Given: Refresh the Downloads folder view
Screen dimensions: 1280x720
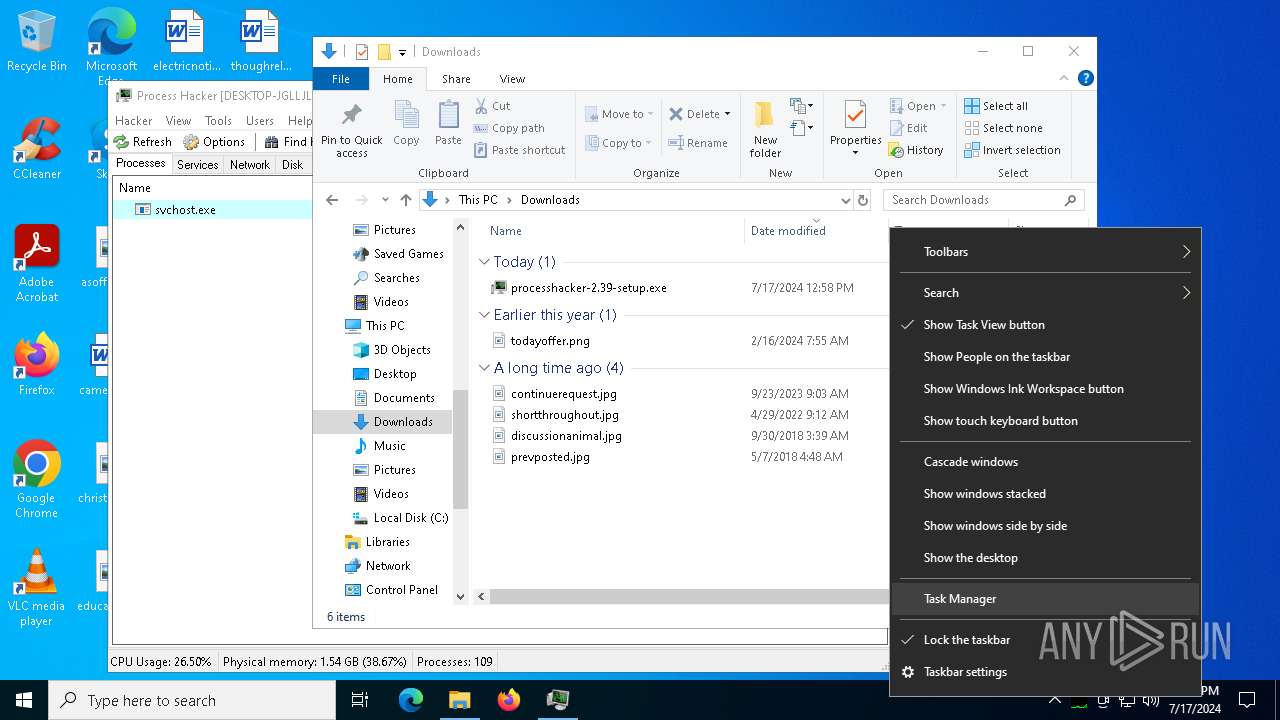Looking at the screenshot, I should [864, 200].
